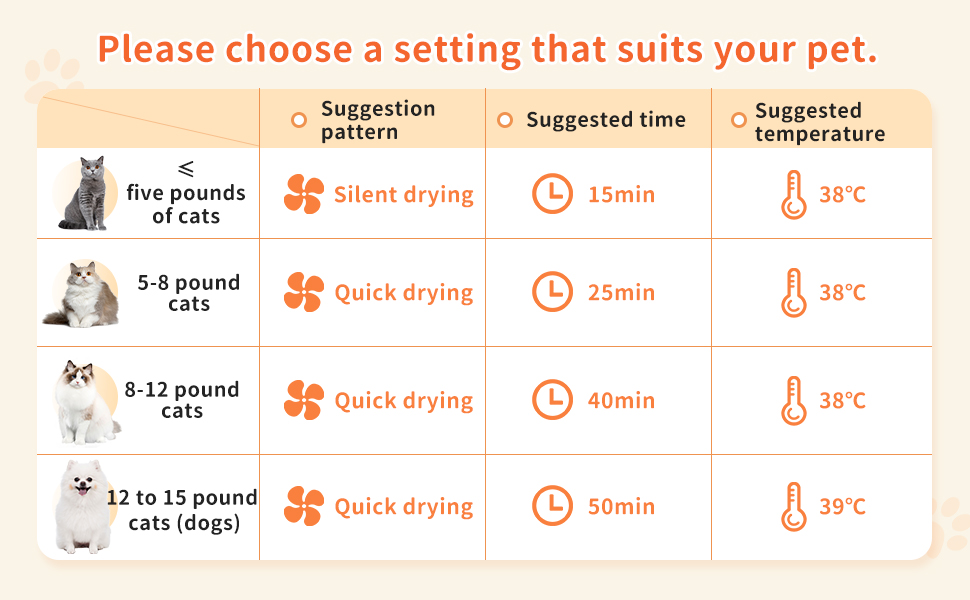Click the clock icon next to 40min

552,400
